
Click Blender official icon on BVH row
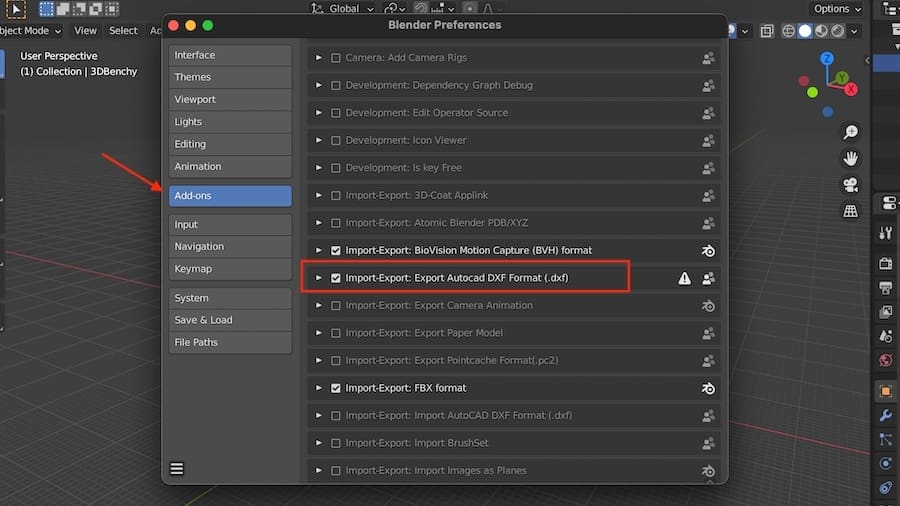click(708, 251)
